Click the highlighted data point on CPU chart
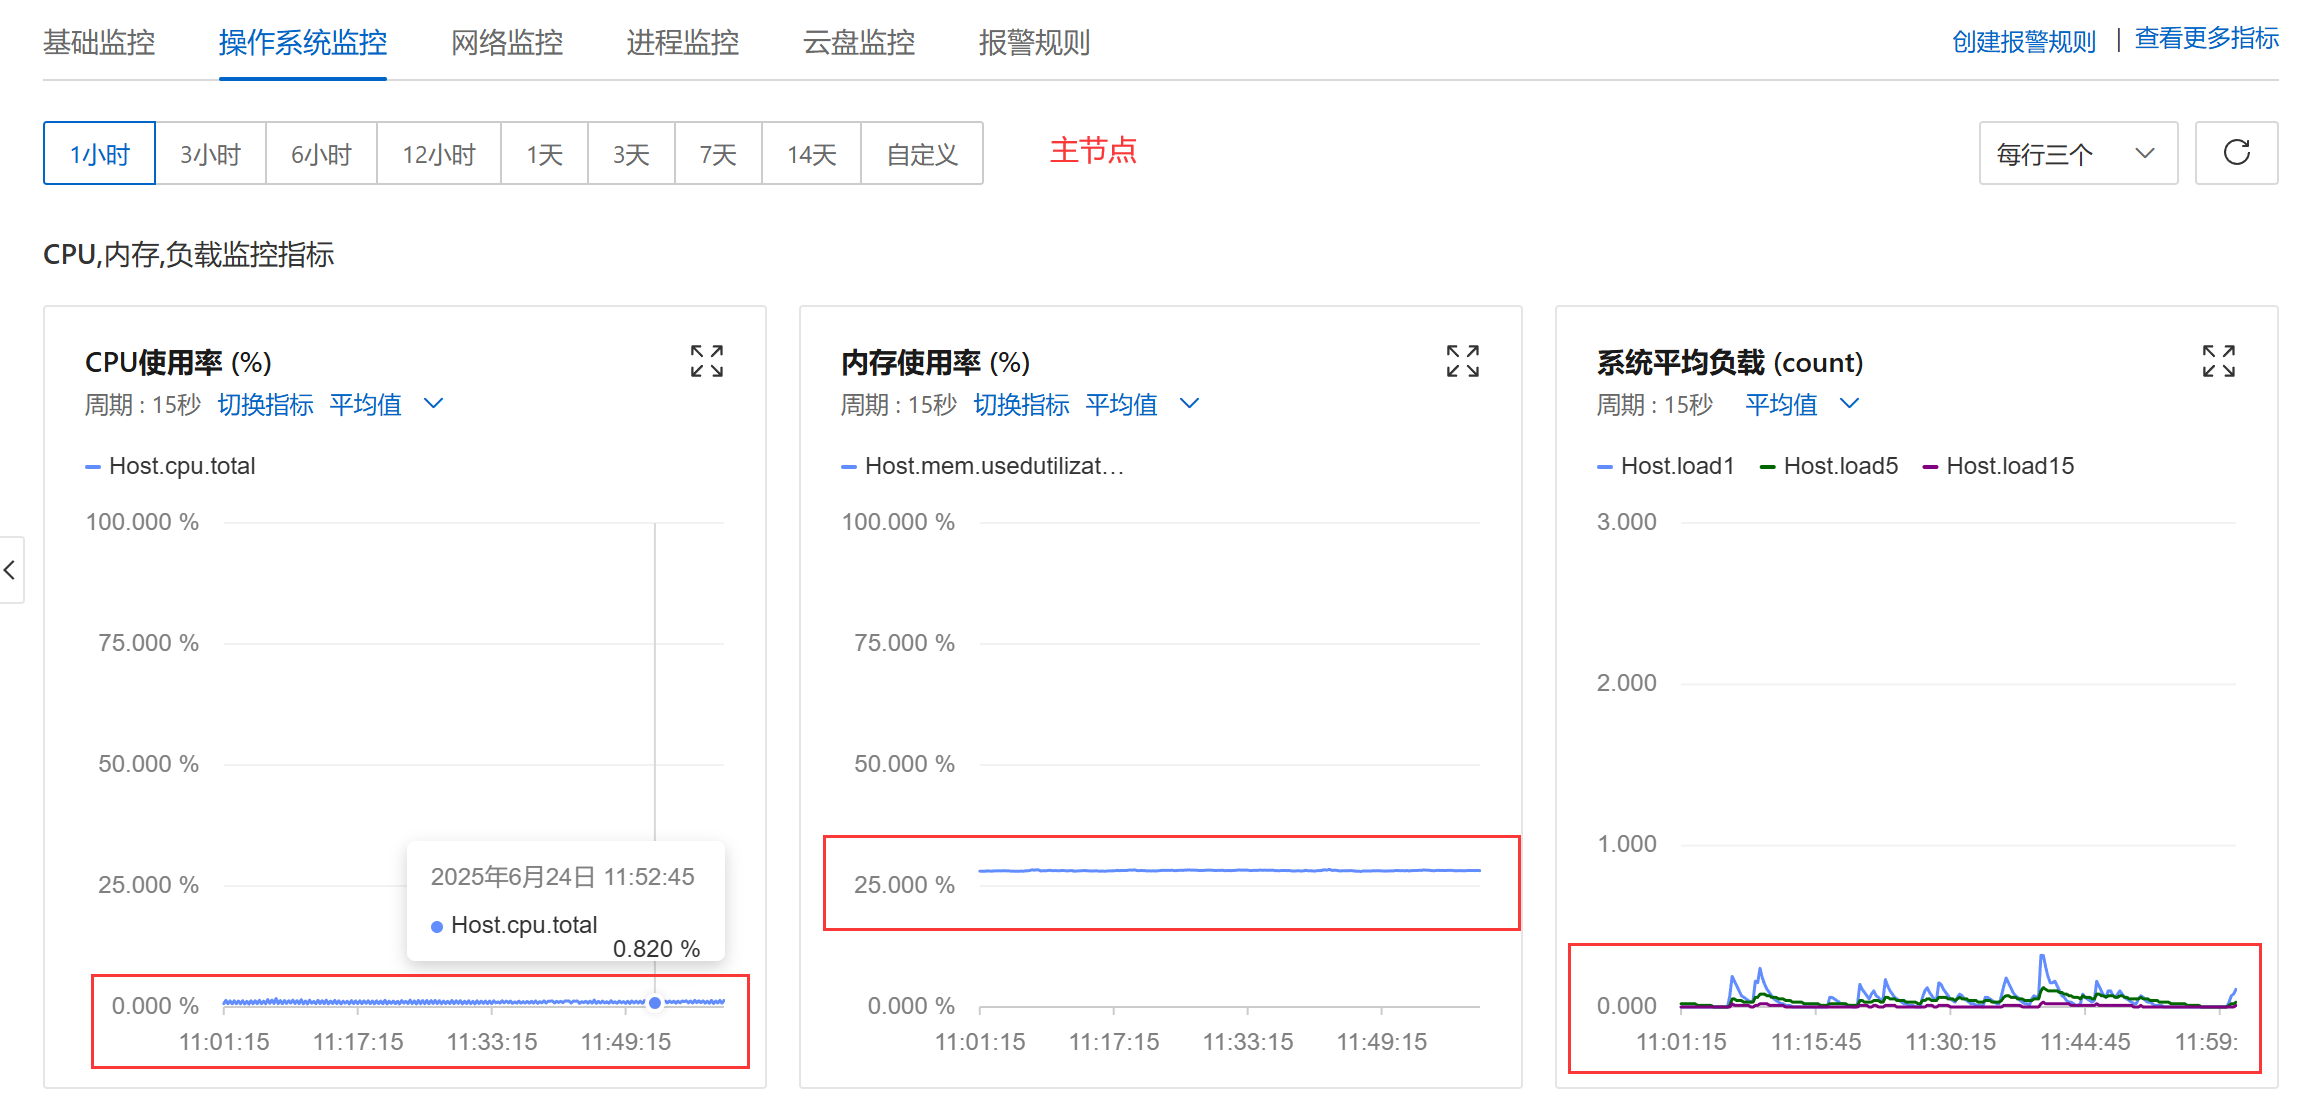 click(655, 1002)
